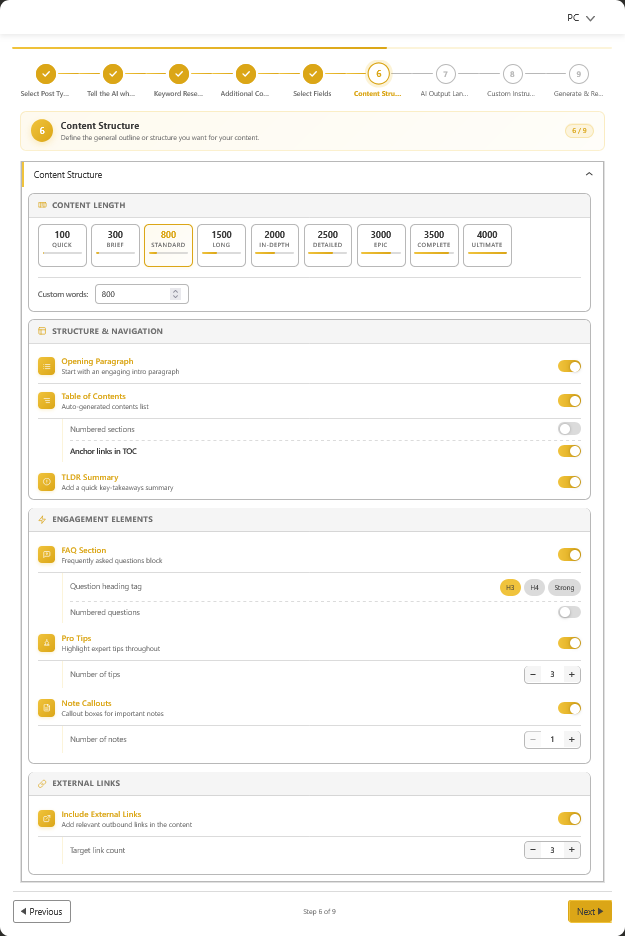Click the Next button
The image size is (625, 936).
[589, 911]
